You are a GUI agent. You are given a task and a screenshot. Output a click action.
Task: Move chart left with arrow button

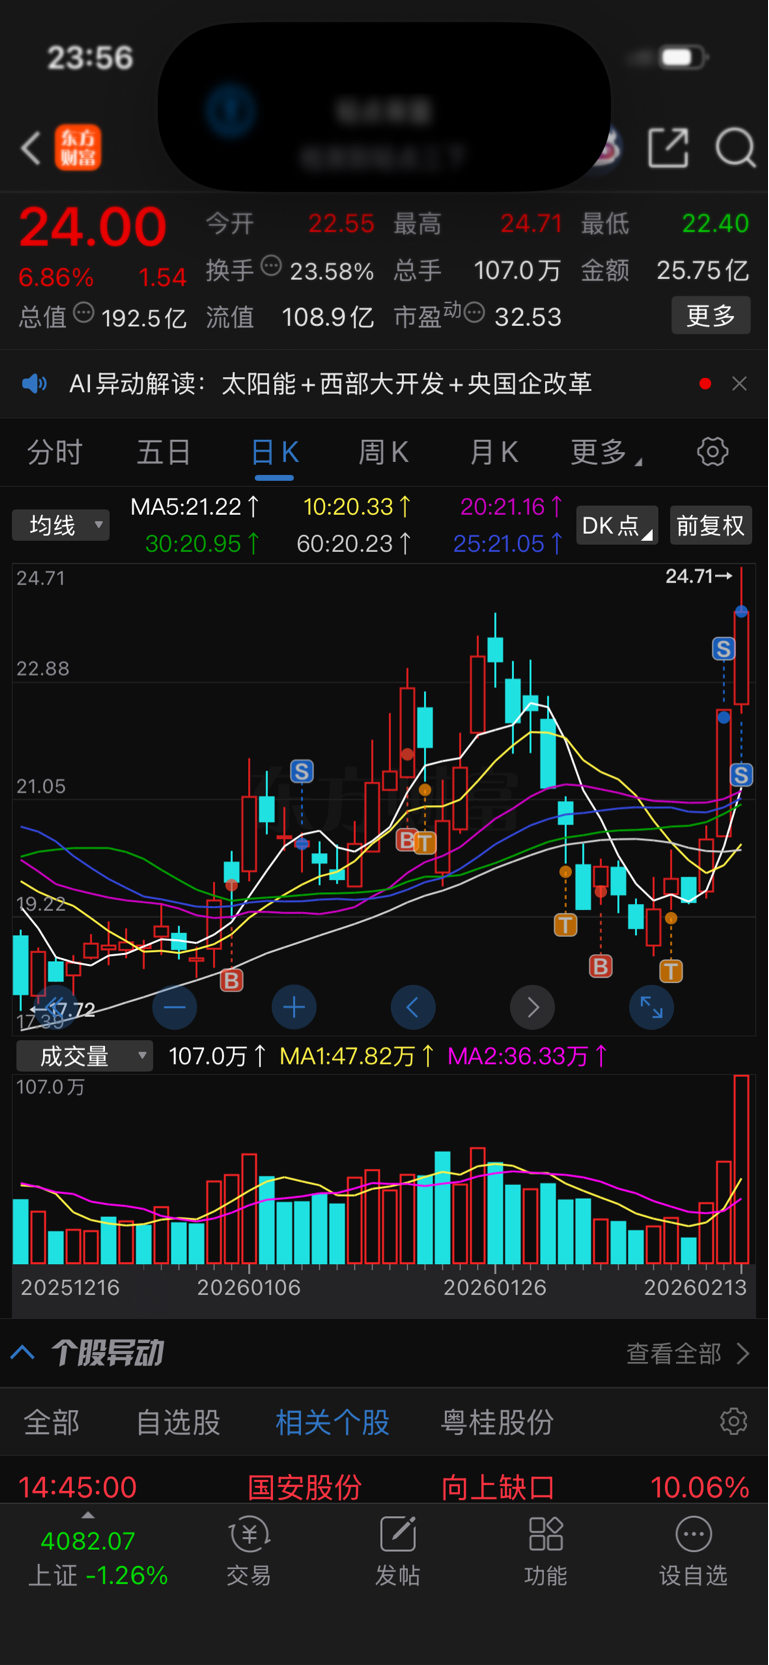tap(413, 1007)
